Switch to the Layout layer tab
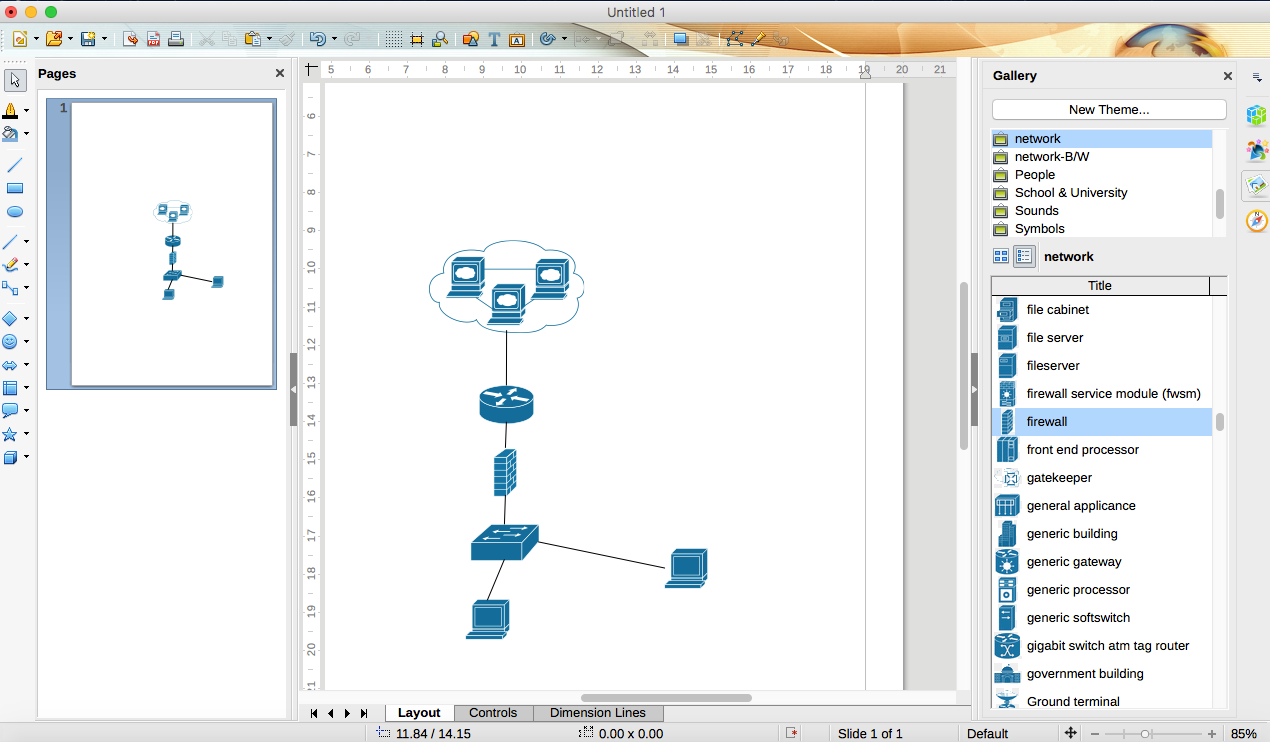The height and width of the screenshot is (742, 1270). coord(419,713)
